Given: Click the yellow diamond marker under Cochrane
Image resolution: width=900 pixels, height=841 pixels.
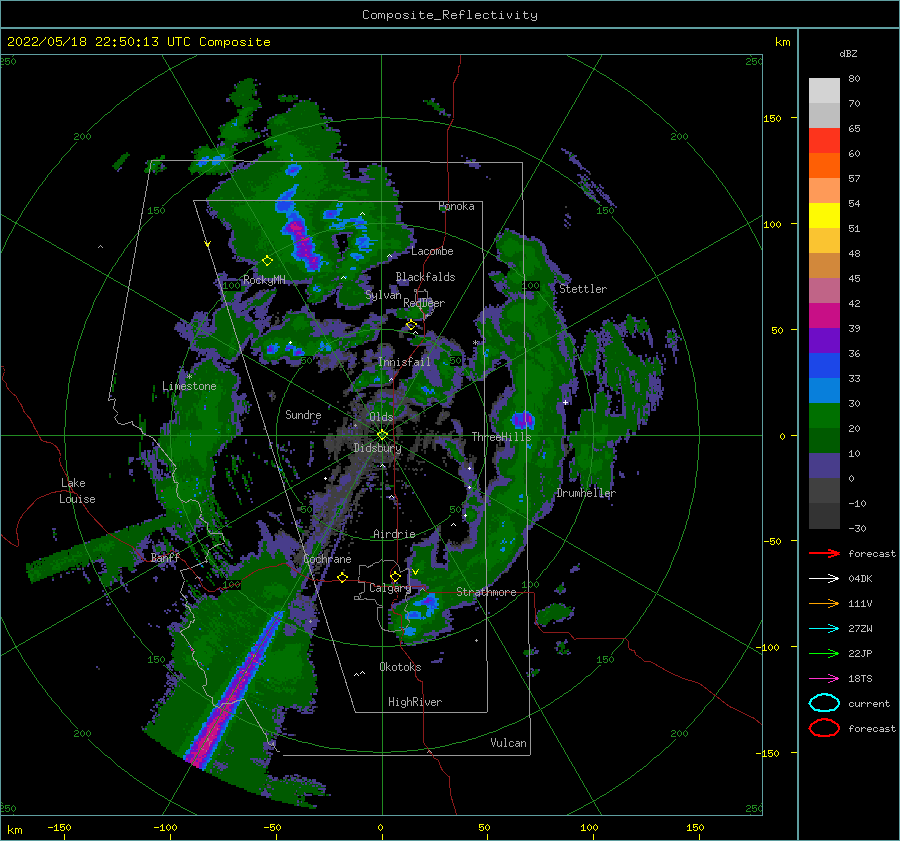Looking at the screenshot, I should [342, 577].
